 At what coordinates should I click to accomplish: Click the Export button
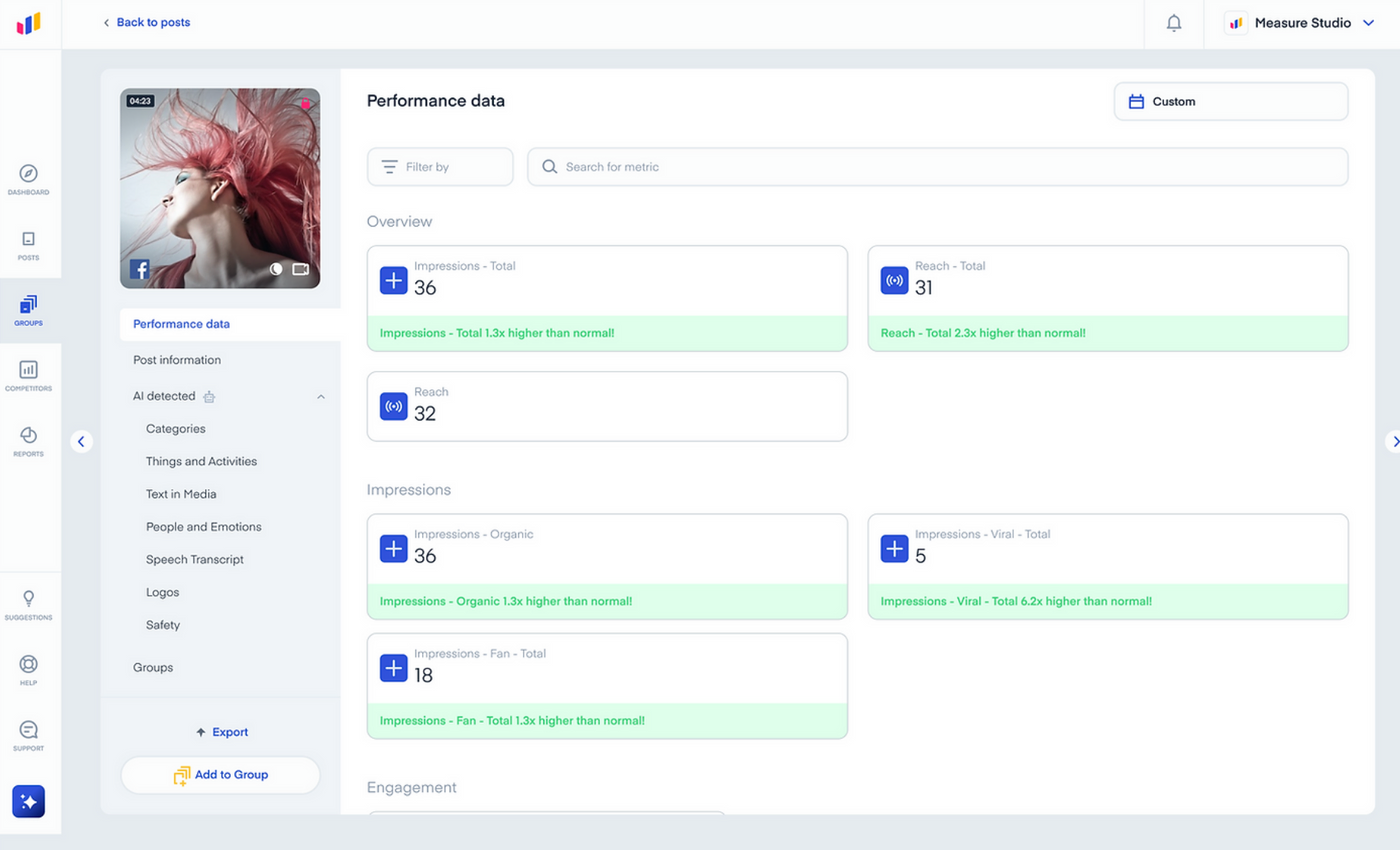(221, 732)
